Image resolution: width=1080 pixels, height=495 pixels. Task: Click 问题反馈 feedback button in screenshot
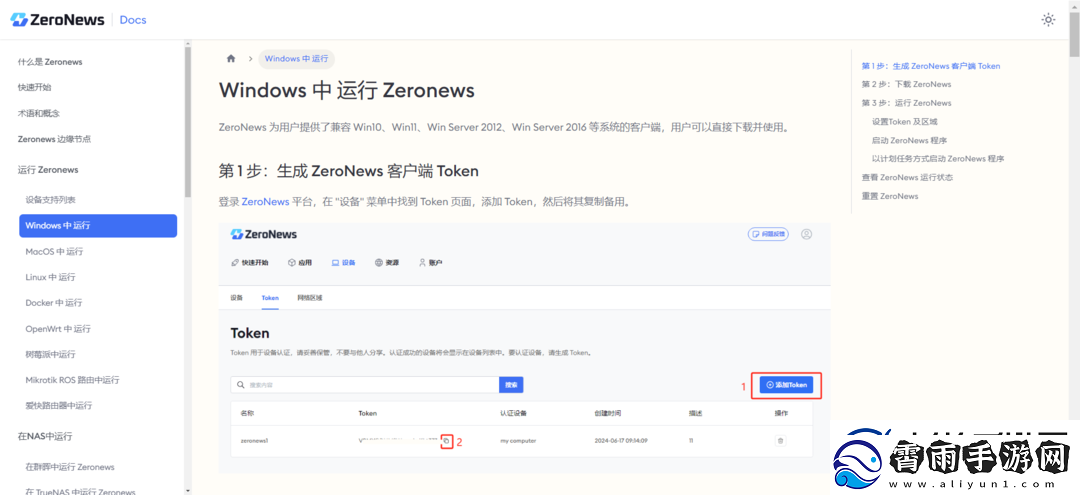768,234
